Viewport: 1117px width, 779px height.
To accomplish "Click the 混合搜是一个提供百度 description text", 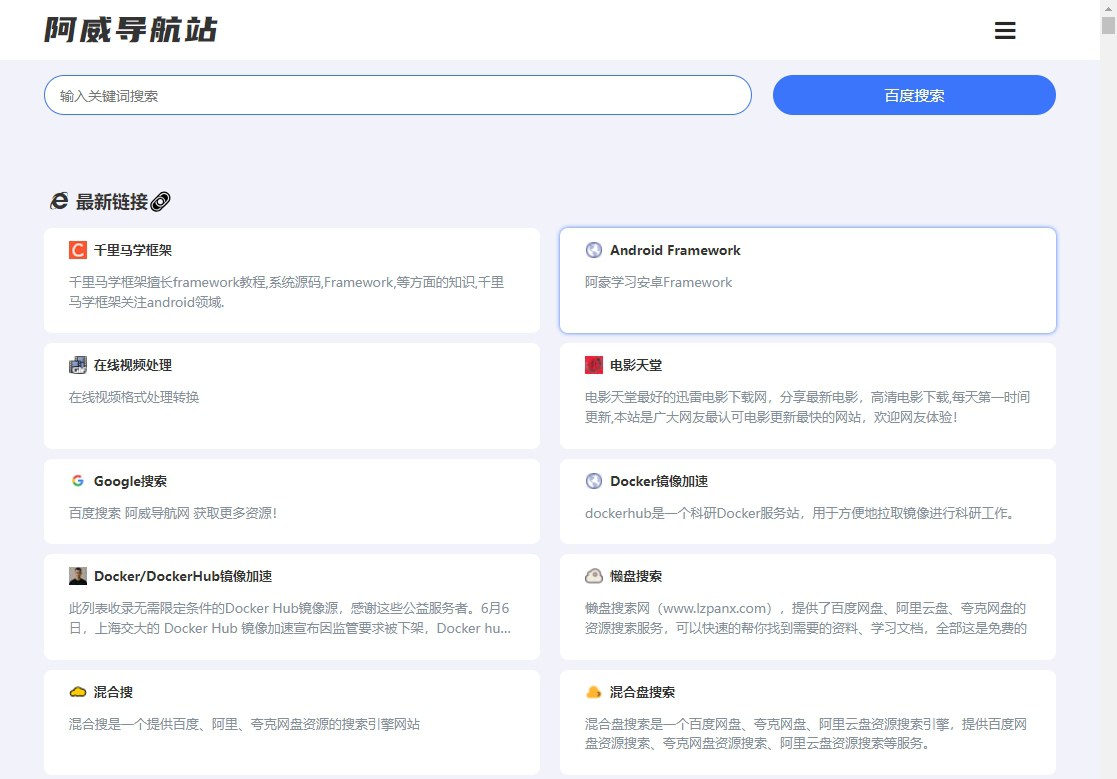I will (x=244, y=724).
